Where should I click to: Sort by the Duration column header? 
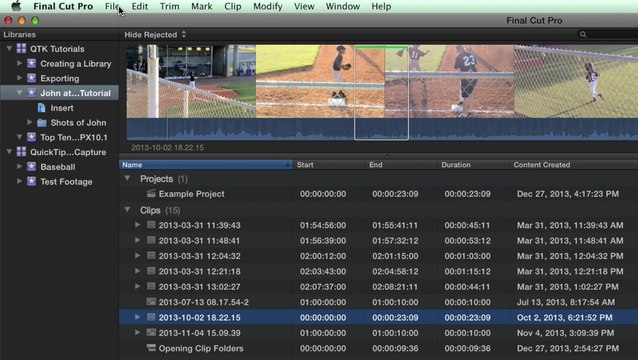point(474,165)
